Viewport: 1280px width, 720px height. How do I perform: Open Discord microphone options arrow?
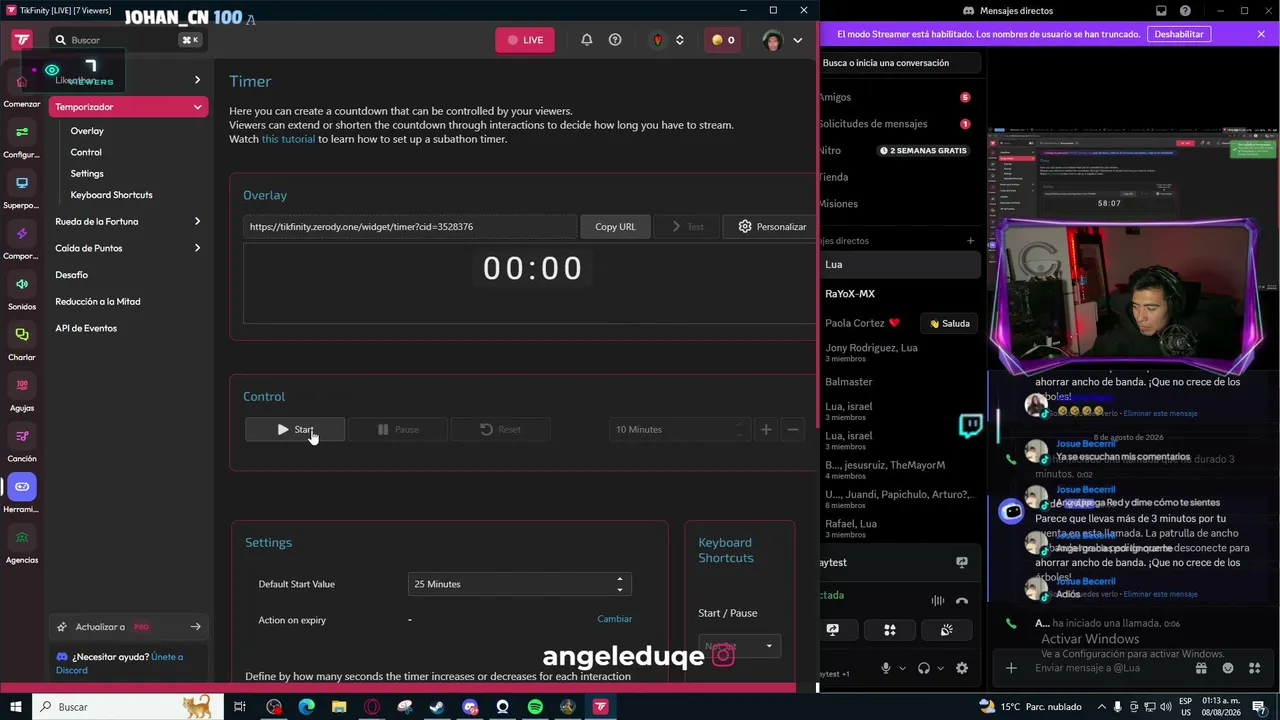pyautogui.click(x=902, y=668)
